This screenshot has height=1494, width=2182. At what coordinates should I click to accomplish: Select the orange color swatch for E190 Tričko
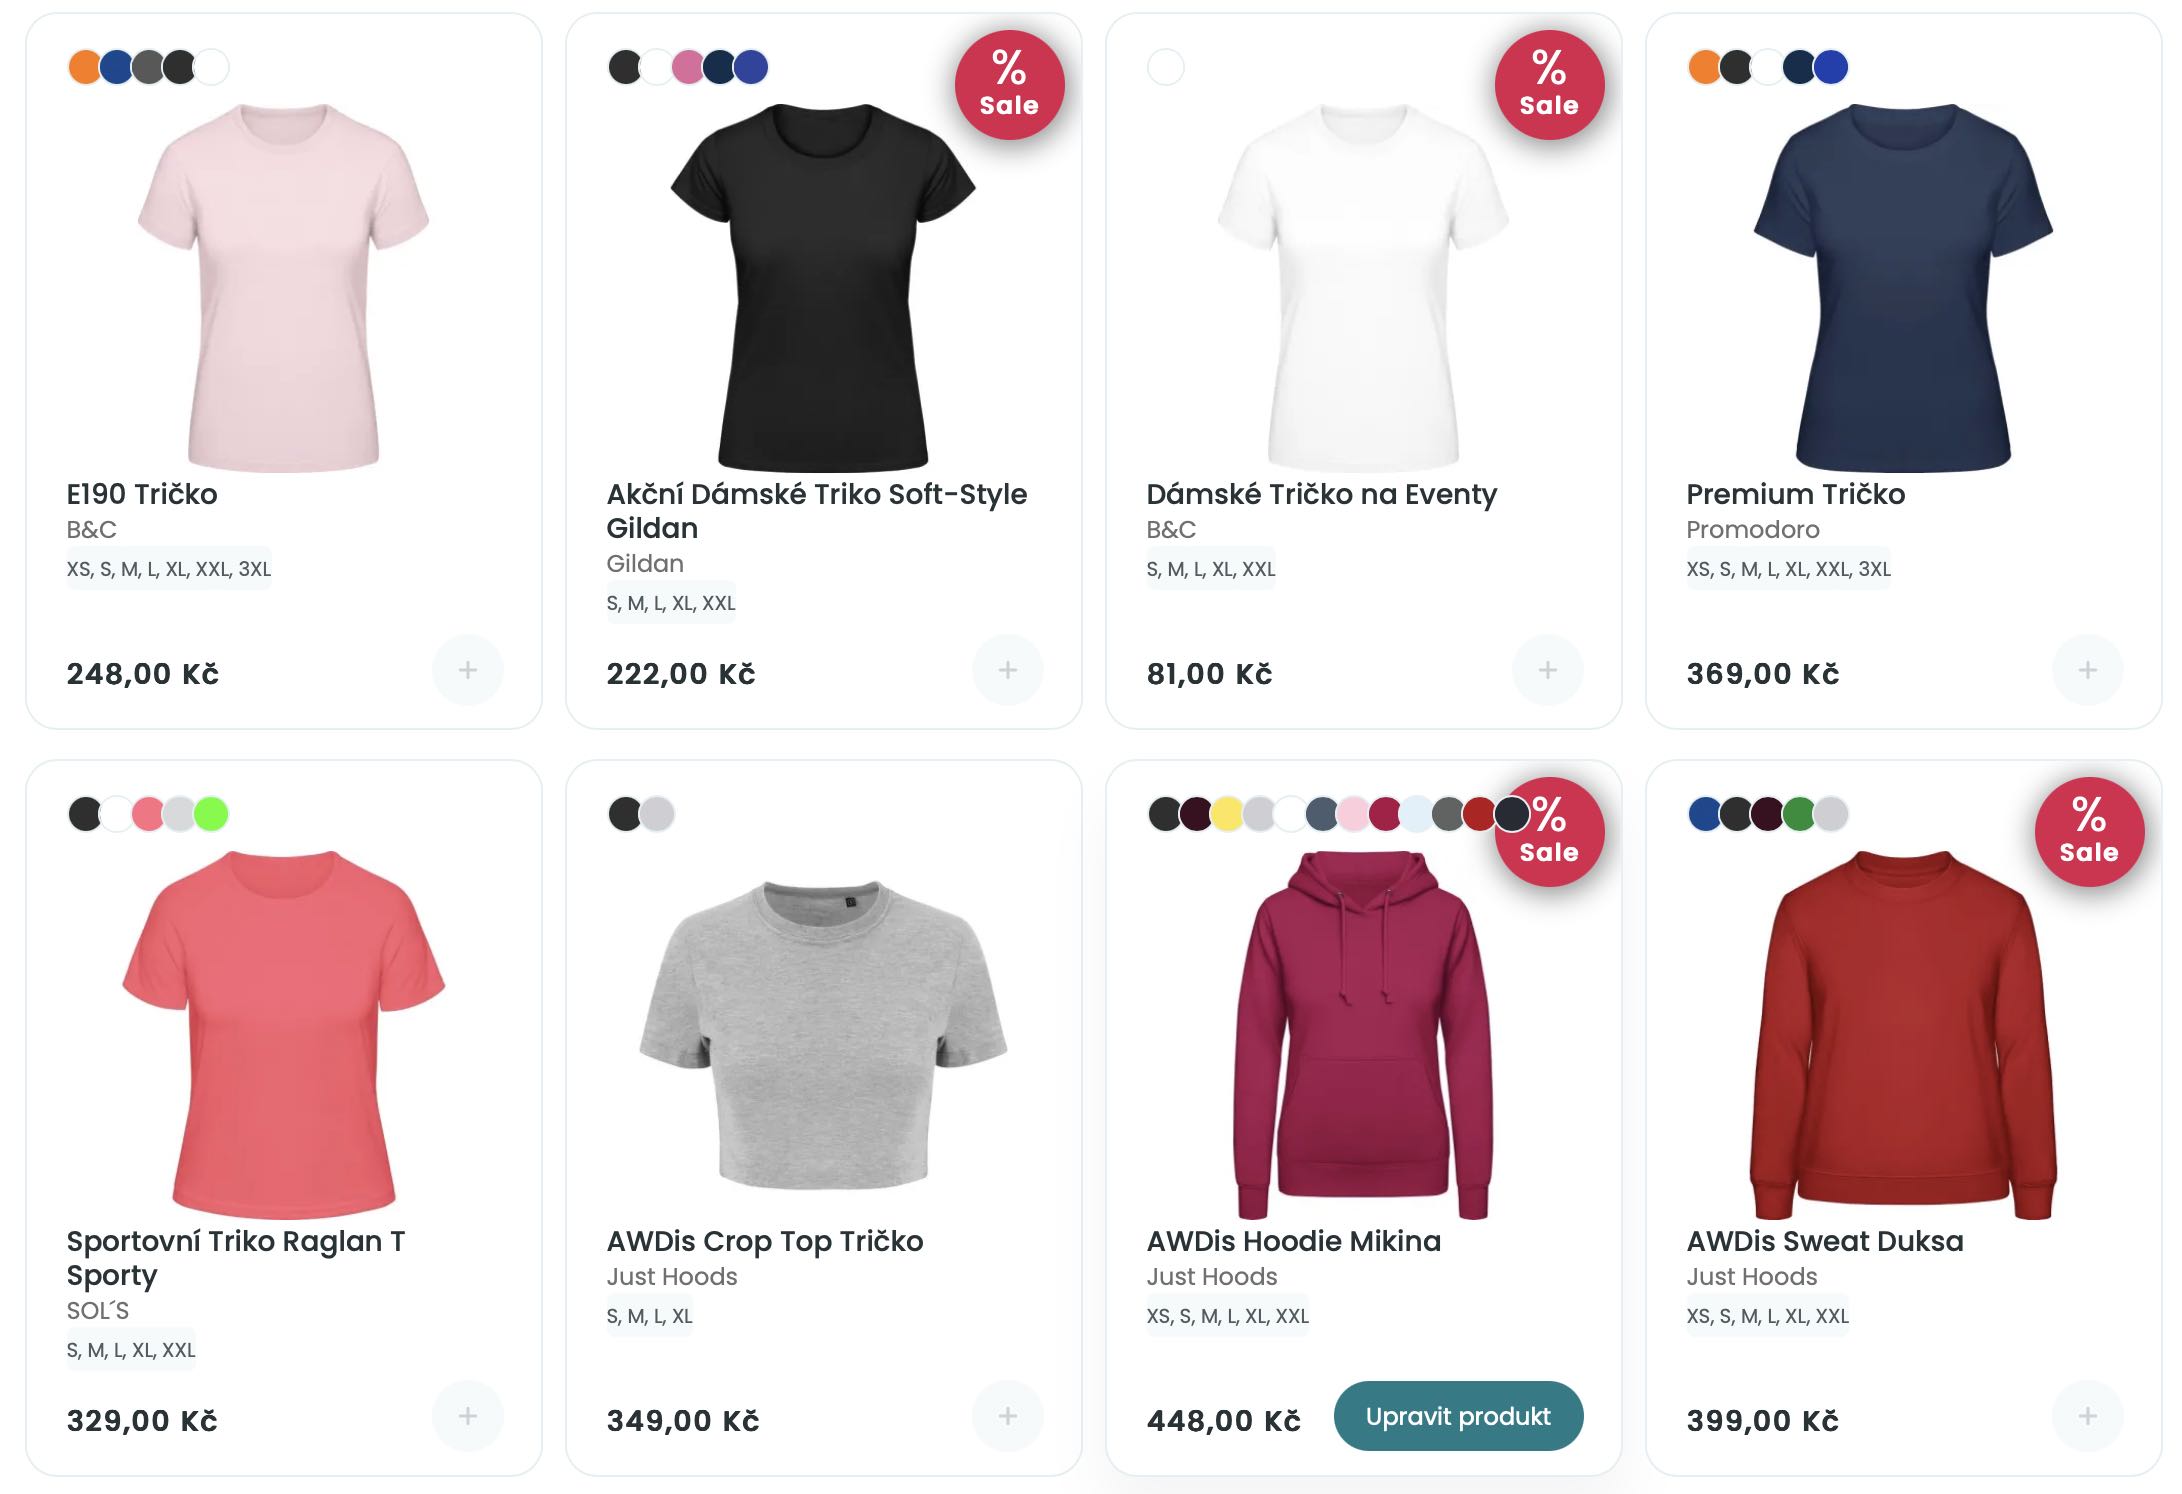point(84,67)
